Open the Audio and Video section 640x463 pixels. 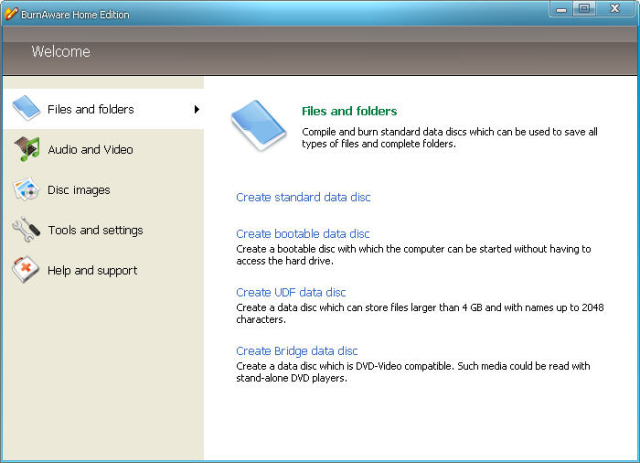(103, 149)
